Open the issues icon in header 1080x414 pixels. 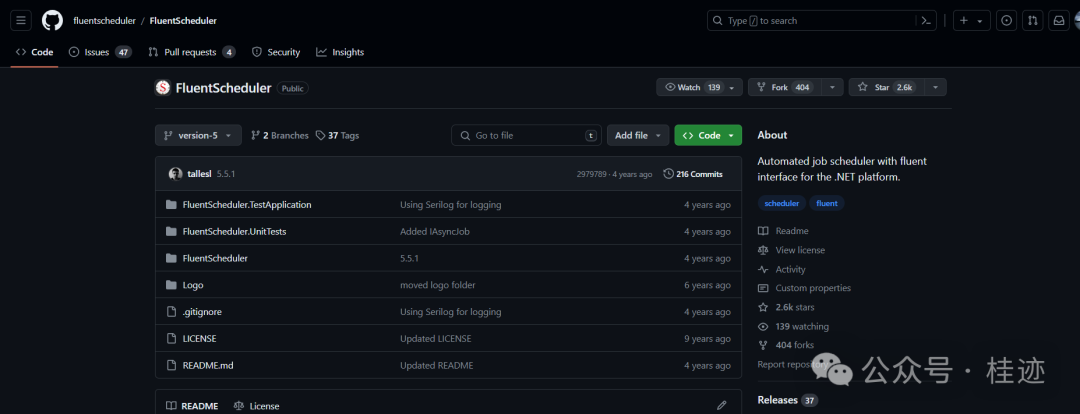point(1006,20)
